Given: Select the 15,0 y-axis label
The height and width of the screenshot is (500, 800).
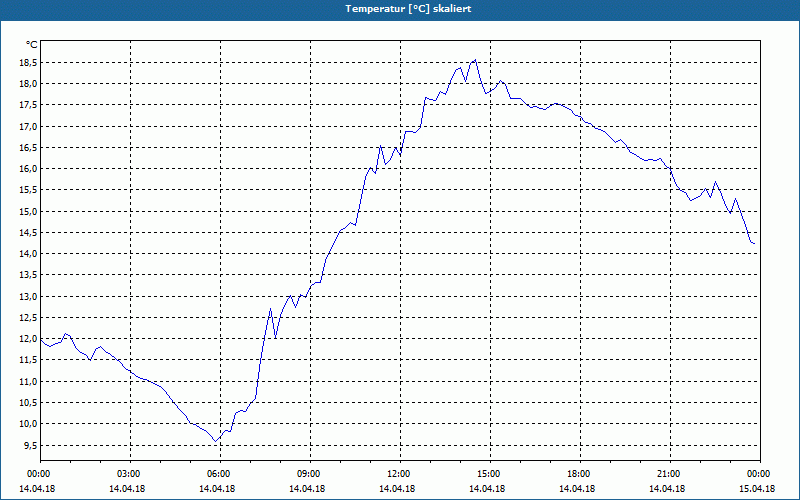Looking at the screenshot, I should coord(29,212).
